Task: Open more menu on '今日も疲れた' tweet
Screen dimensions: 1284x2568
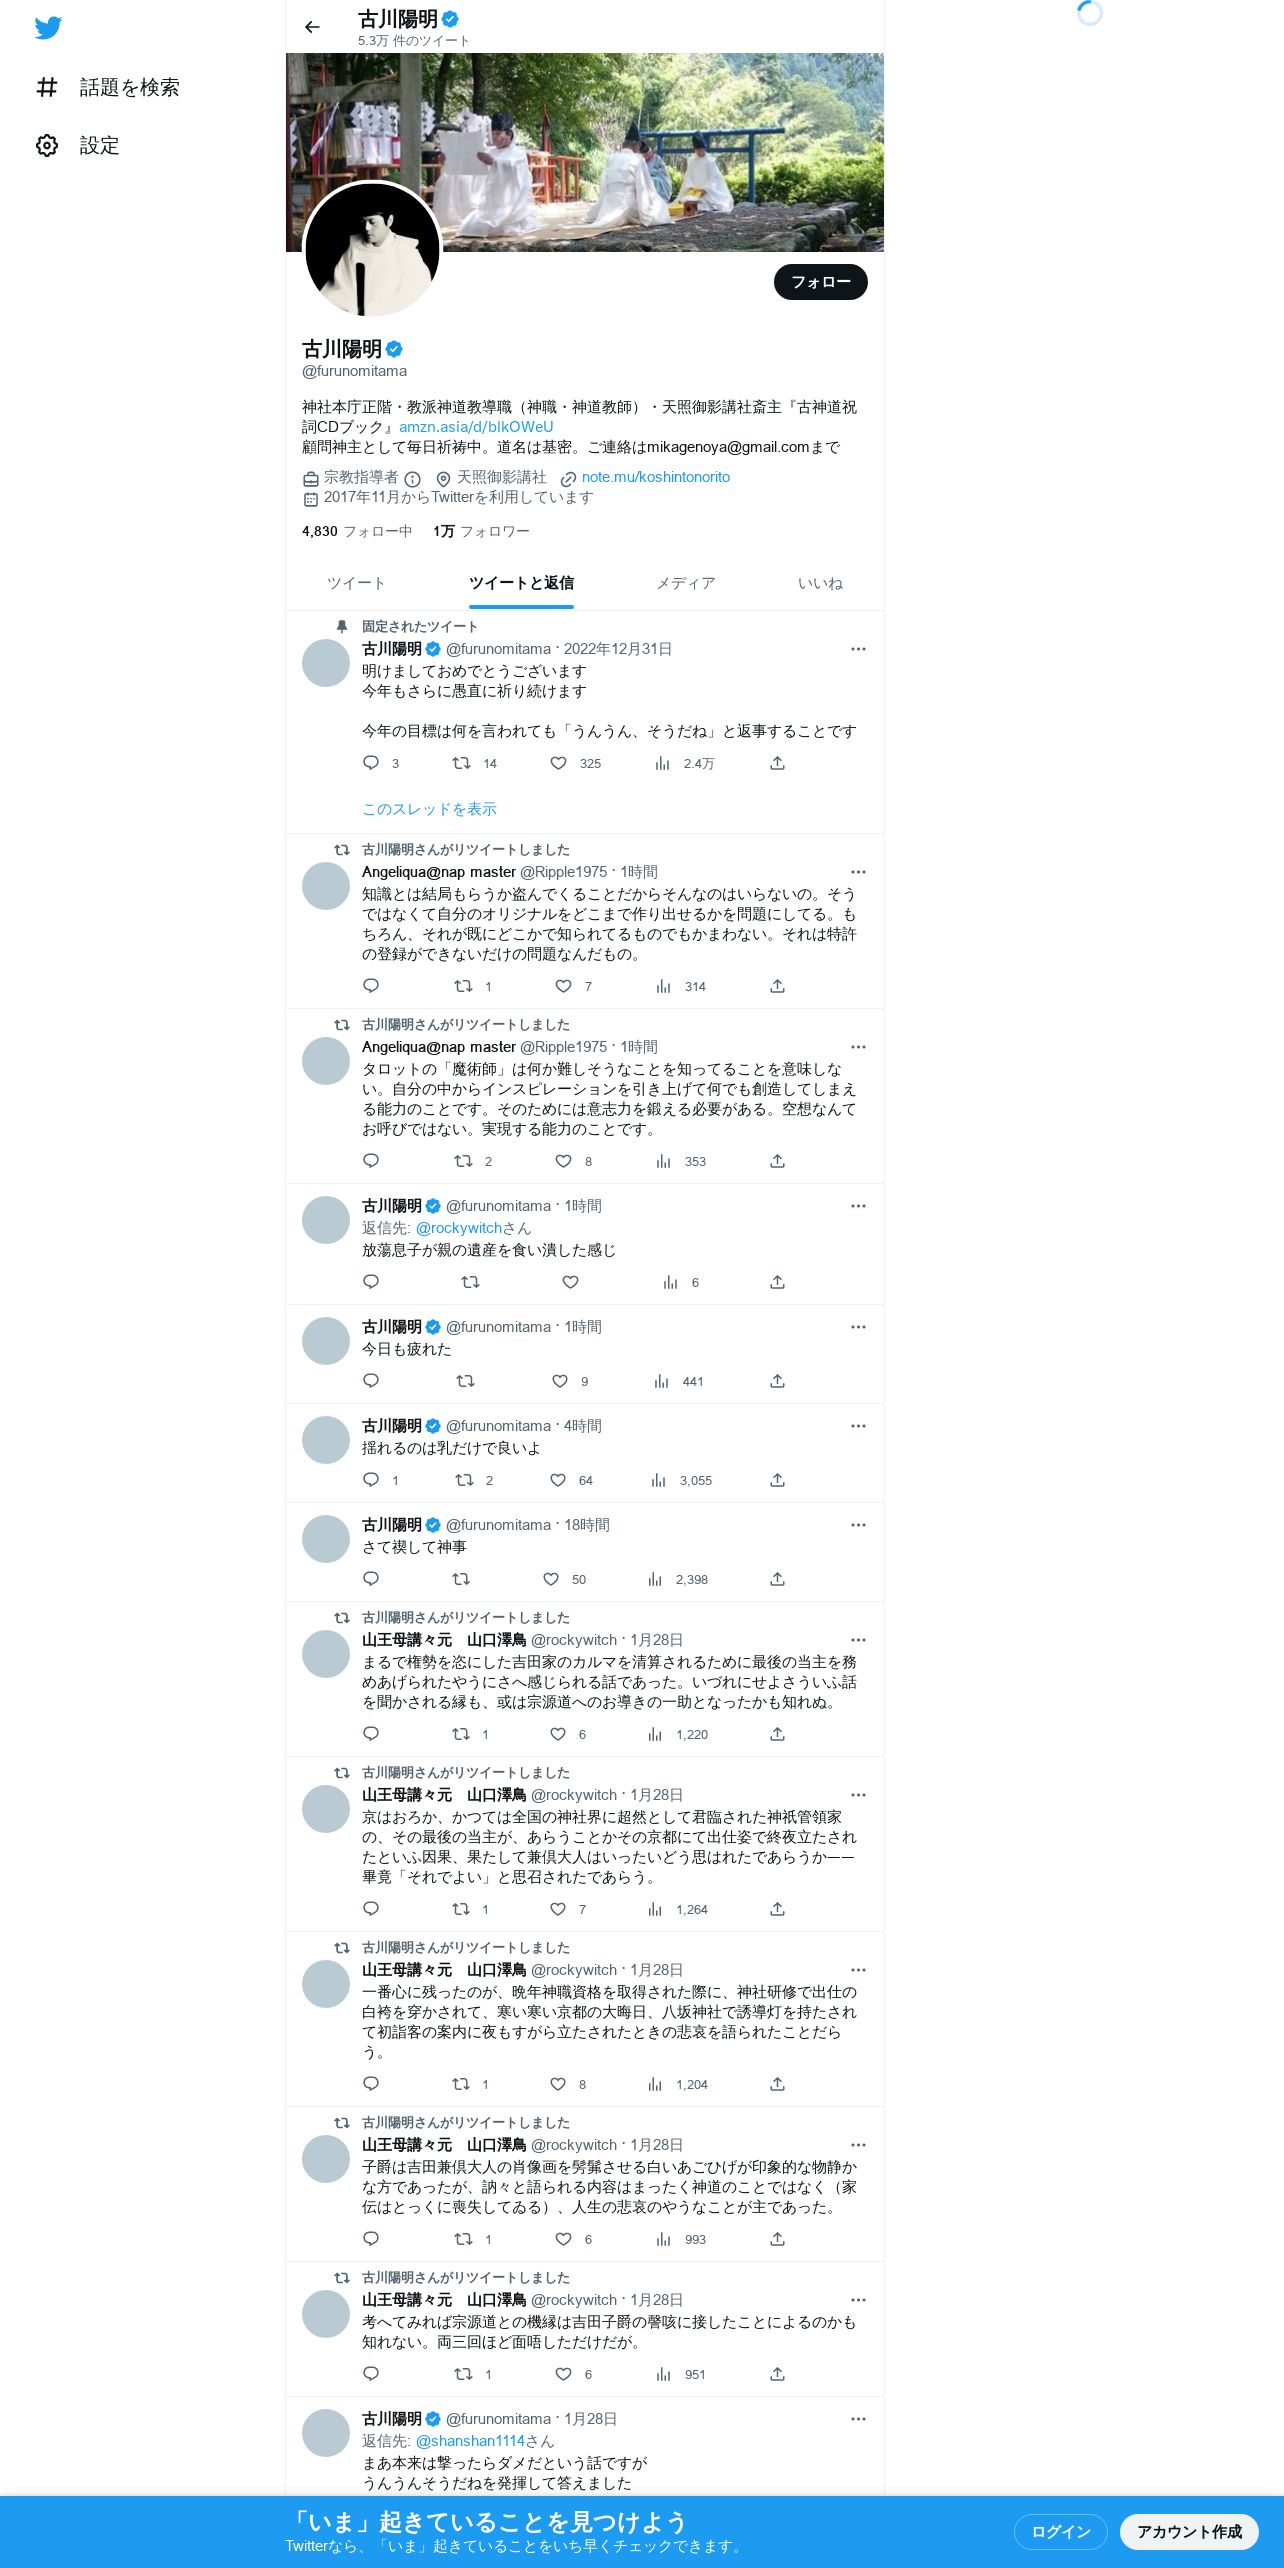Action: click(x=858, y=1327)
